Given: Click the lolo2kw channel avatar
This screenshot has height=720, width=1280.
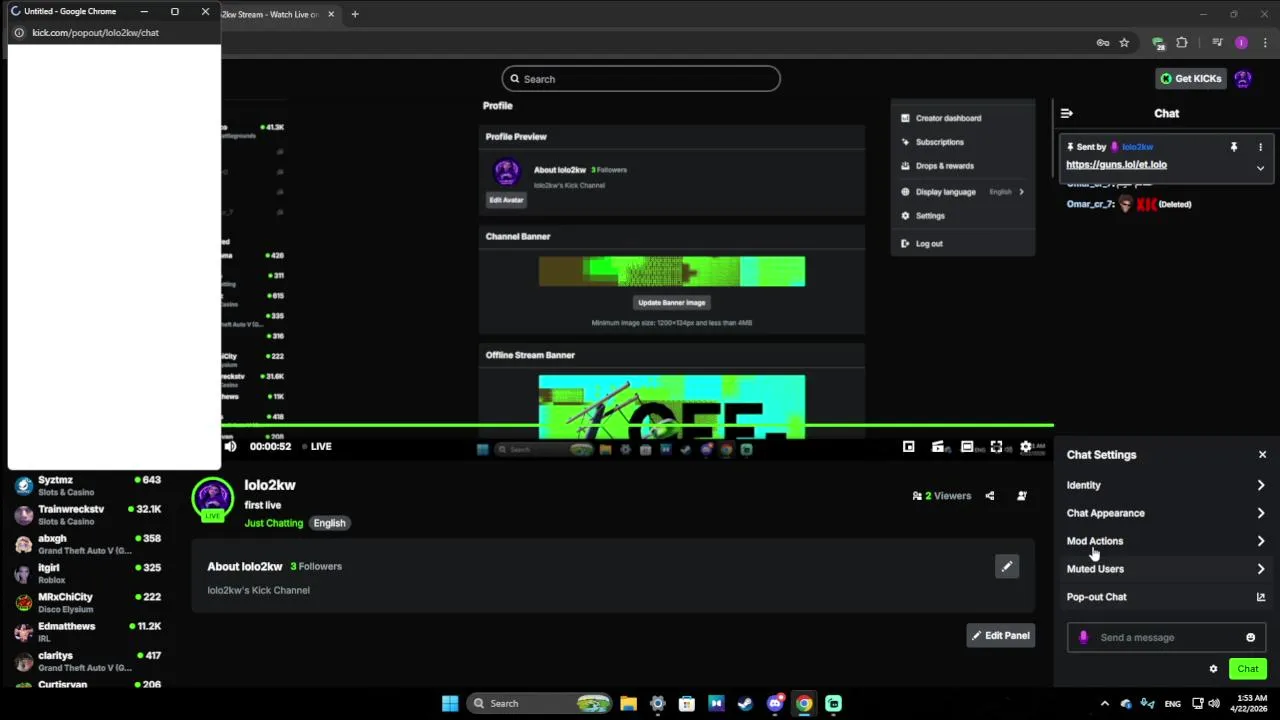Looking at the screenshot, I should point(212,499).
